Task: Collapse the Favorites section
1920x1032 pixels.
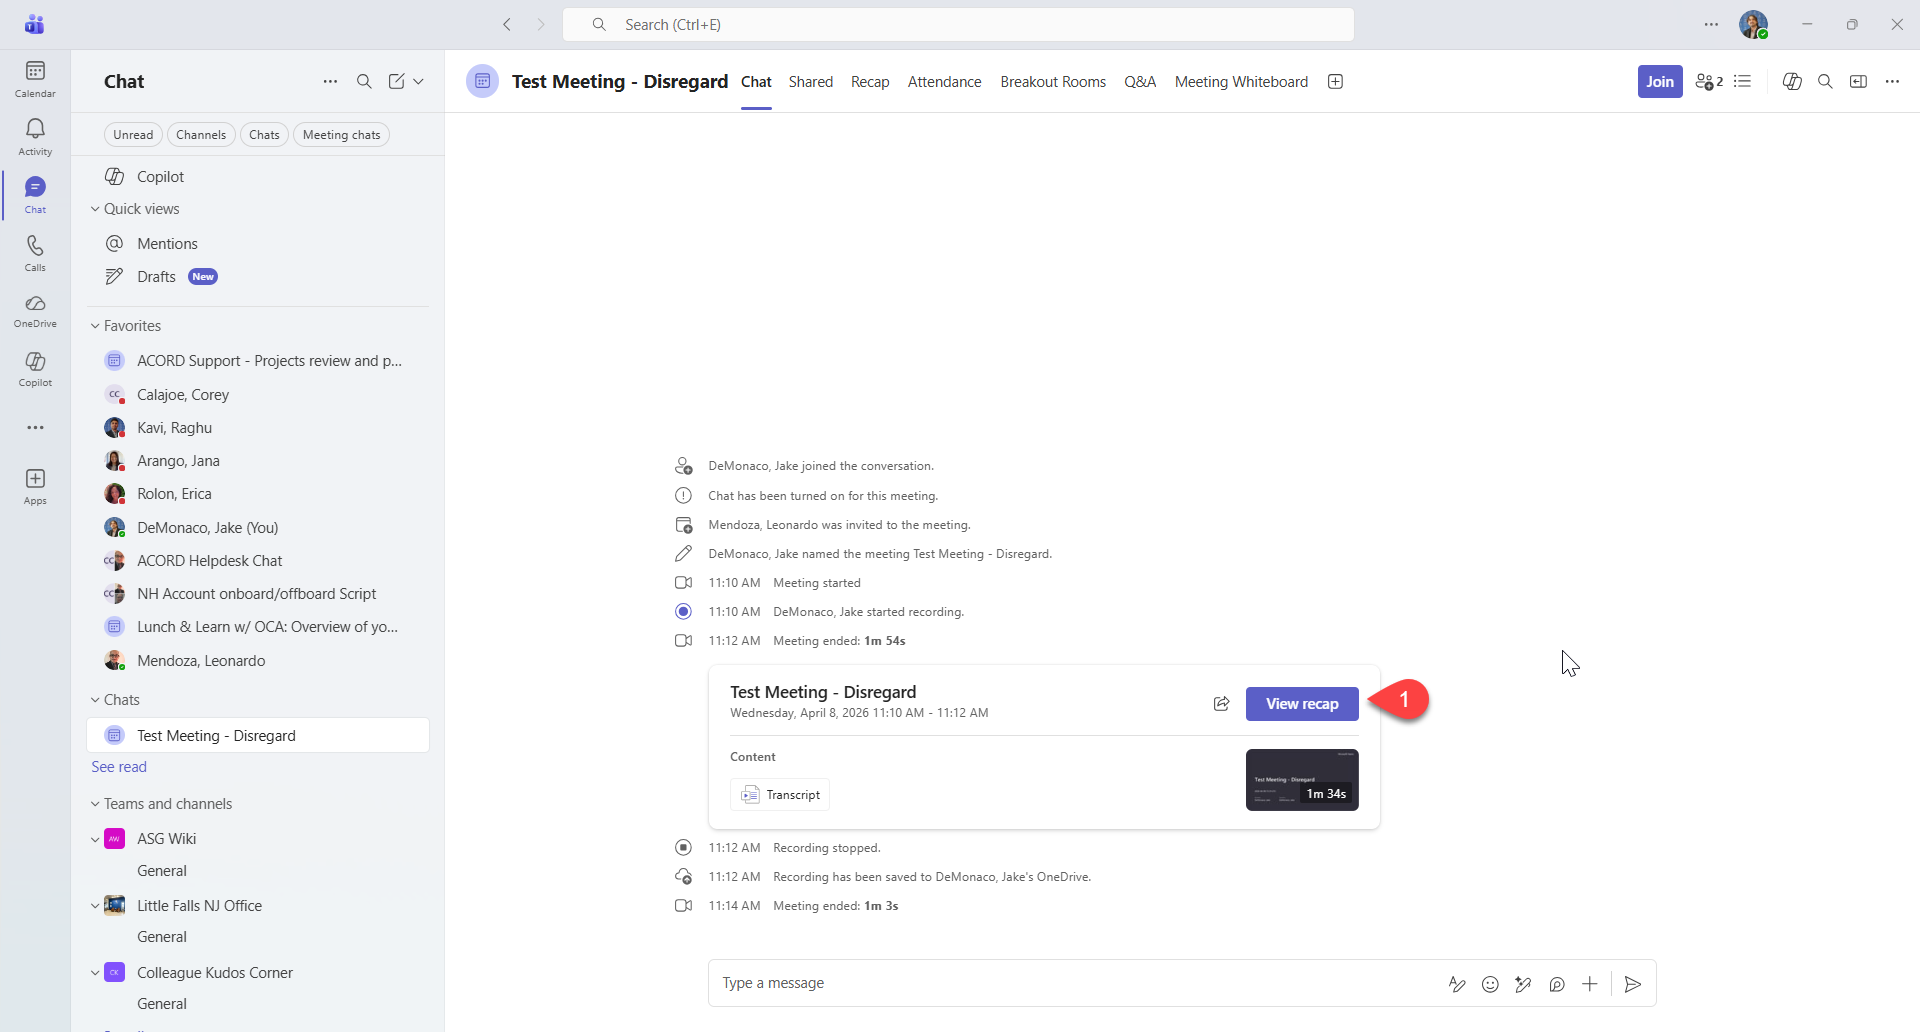Action: pyautogui.click(x=96, y=326)
